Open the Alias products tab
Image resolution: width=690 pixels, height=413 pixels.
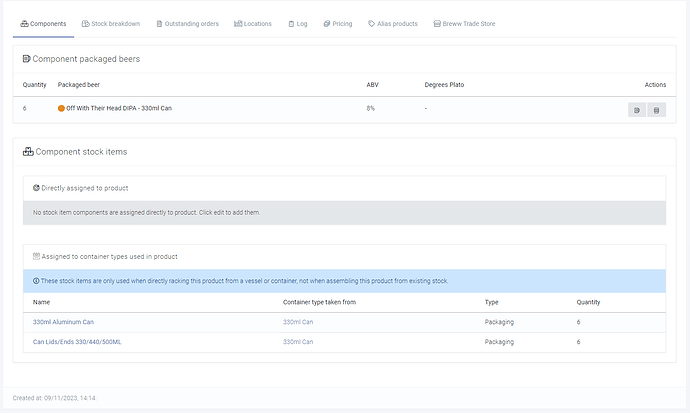394,23
